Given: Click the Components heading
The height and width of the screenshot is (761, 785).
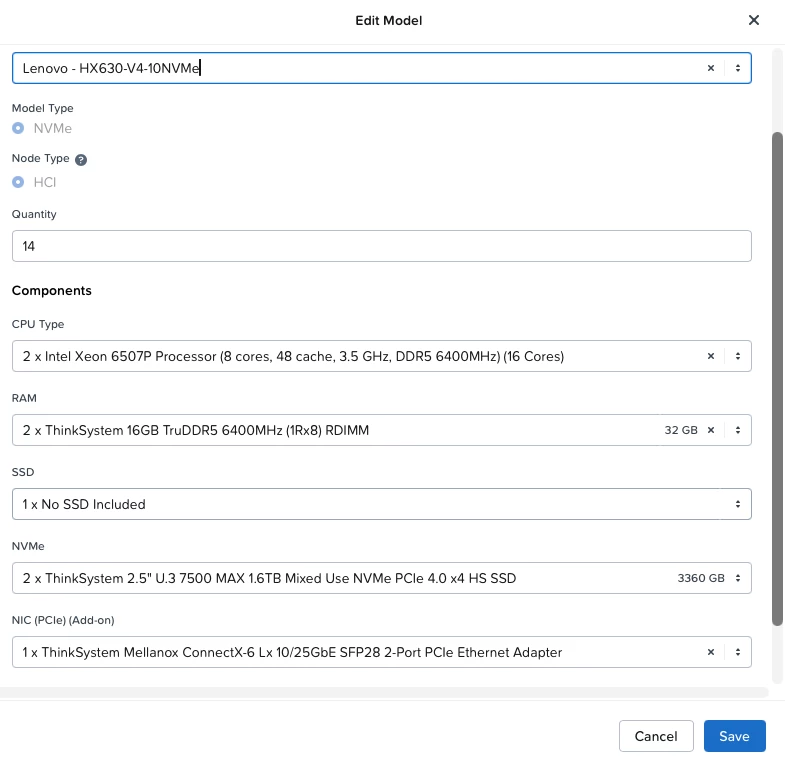Looking at the screenshot, I should [x=52, y=291].
